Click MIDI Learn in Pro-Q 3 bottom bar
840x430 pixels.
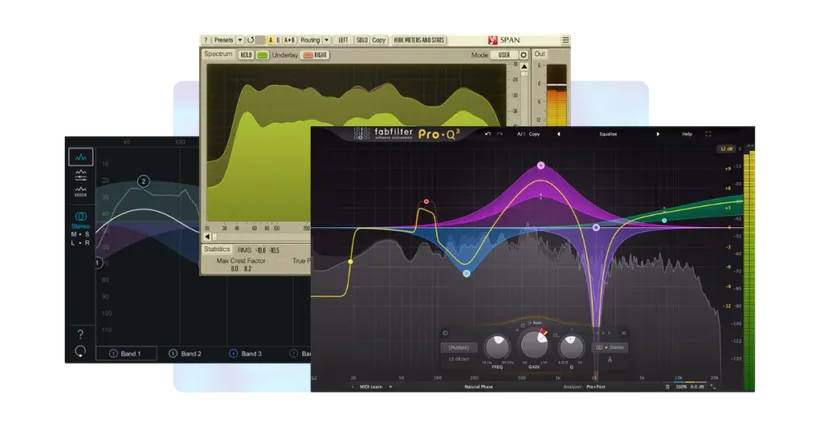coord(371,387)
